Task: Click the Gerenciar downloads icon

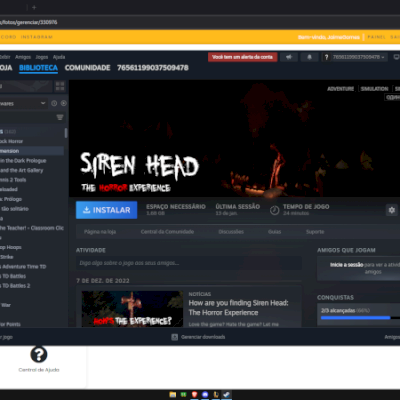Action: pyautogui.click(x=174, y=337)
